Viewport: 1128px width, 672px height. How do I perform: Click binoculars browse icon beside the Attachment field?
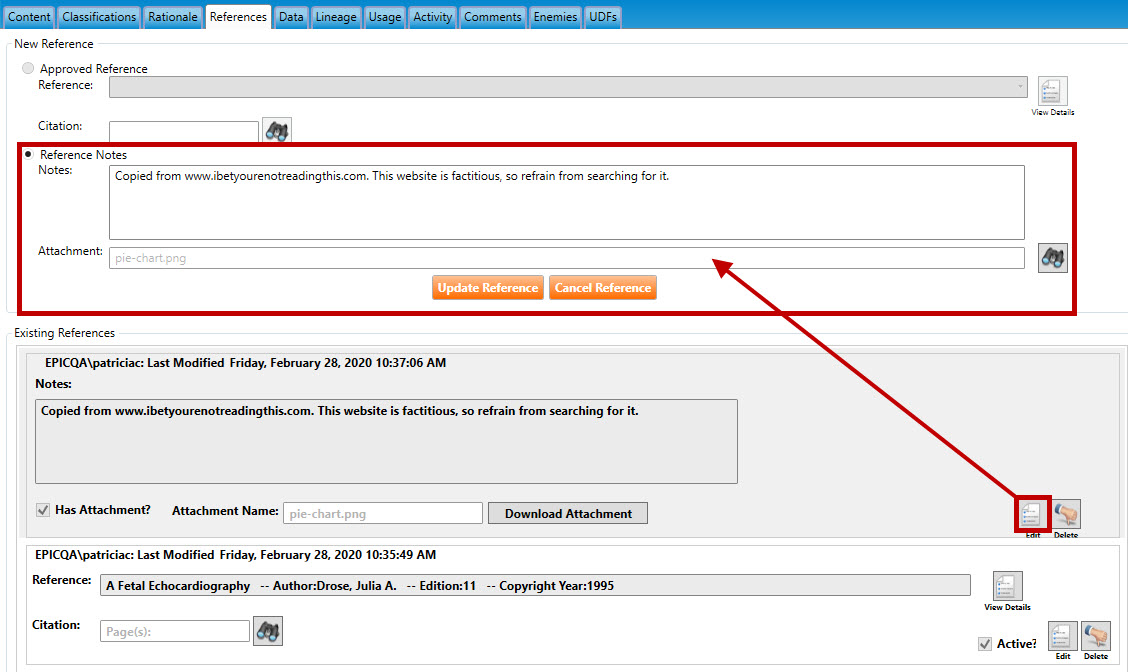pos(1052,258)
